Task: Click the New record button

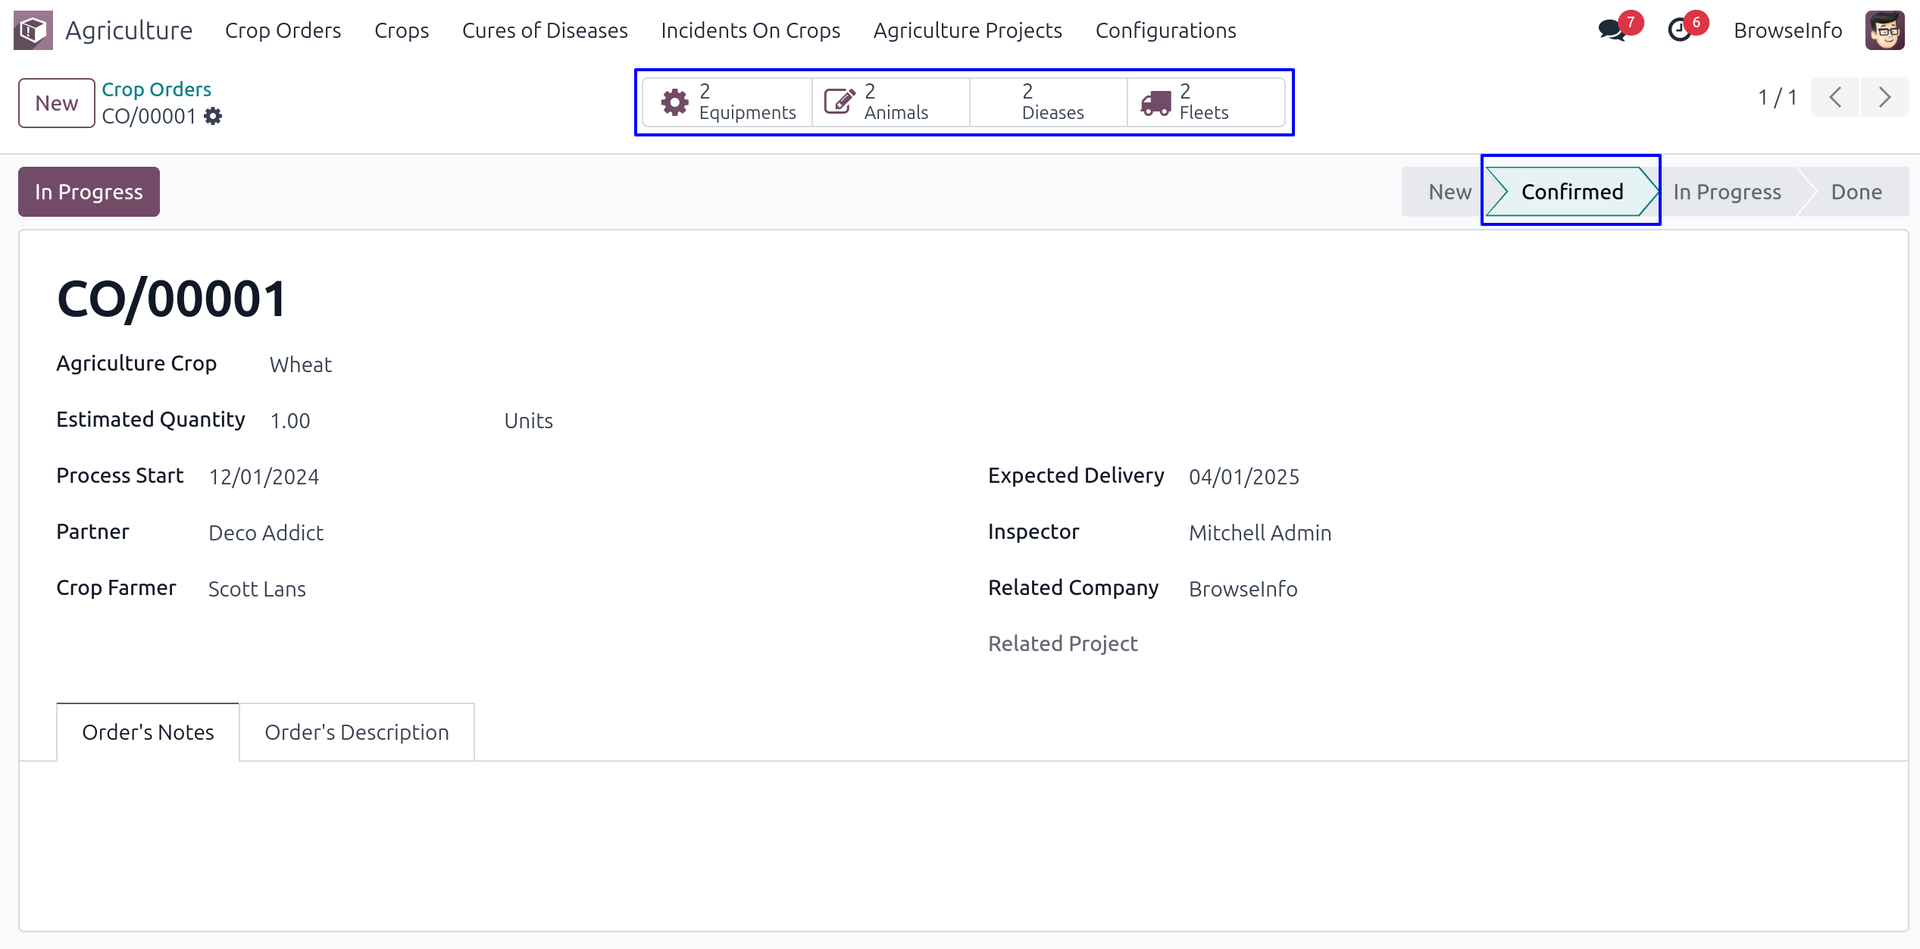Action: pos(57,103)
